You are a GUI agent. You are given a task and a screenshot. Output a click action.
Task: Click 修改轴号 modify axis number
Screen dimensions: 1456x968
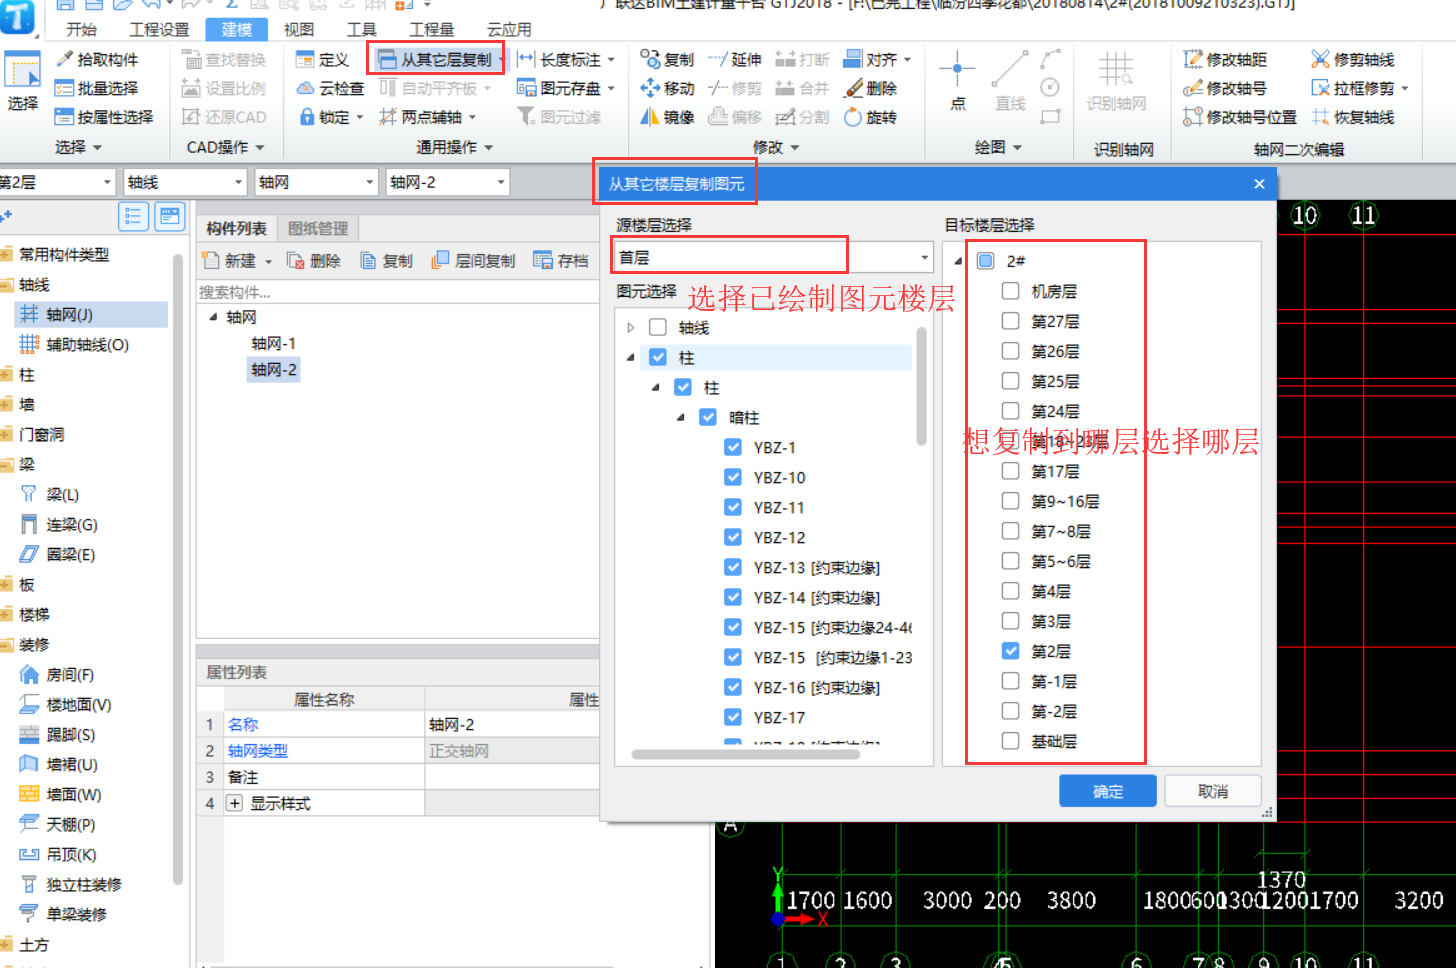coord(1225,88)
